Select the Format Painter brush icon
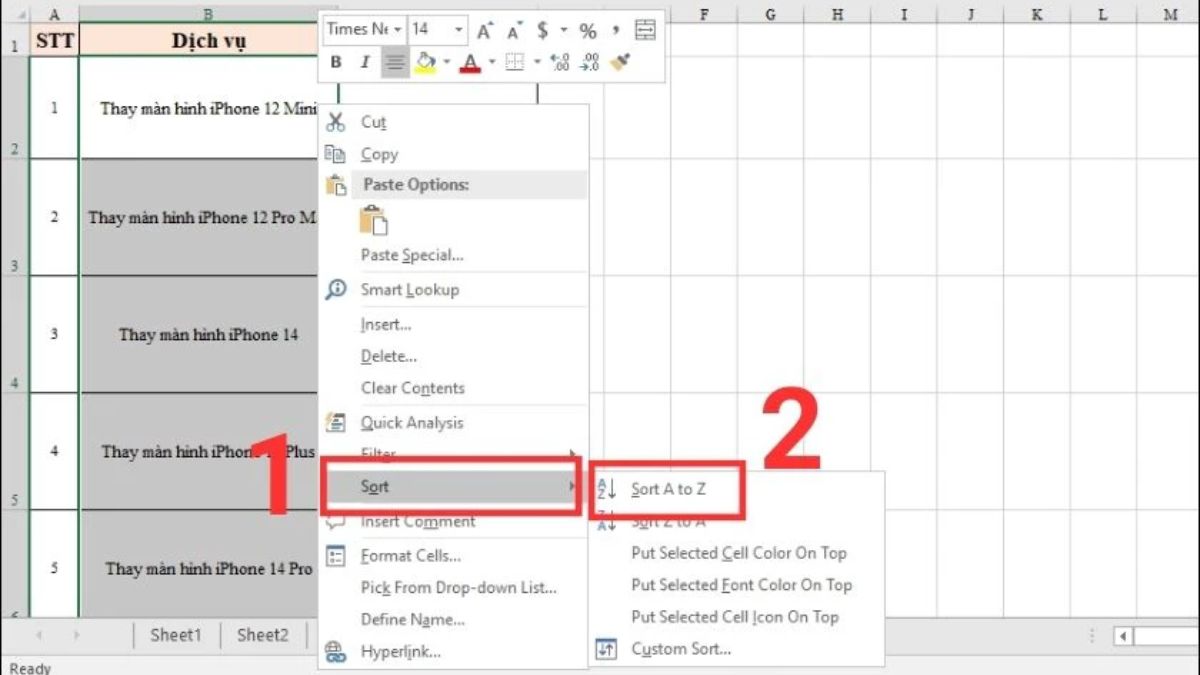The width and height of the screenshot is (1200, 675). pos(622,62)
